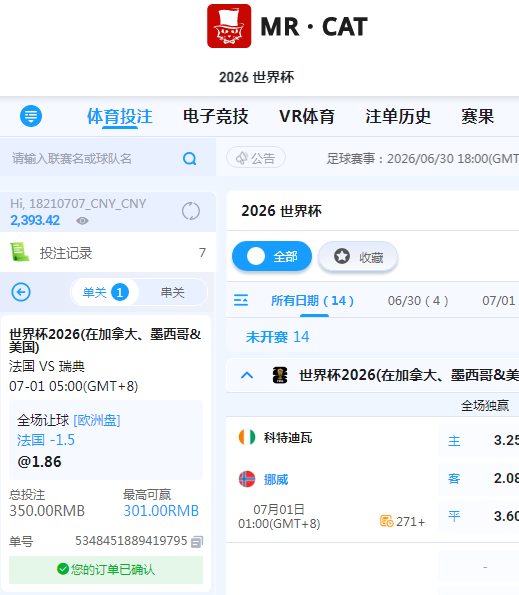
Task: Open the 电子竞技 tab
Action: point(215,116)
